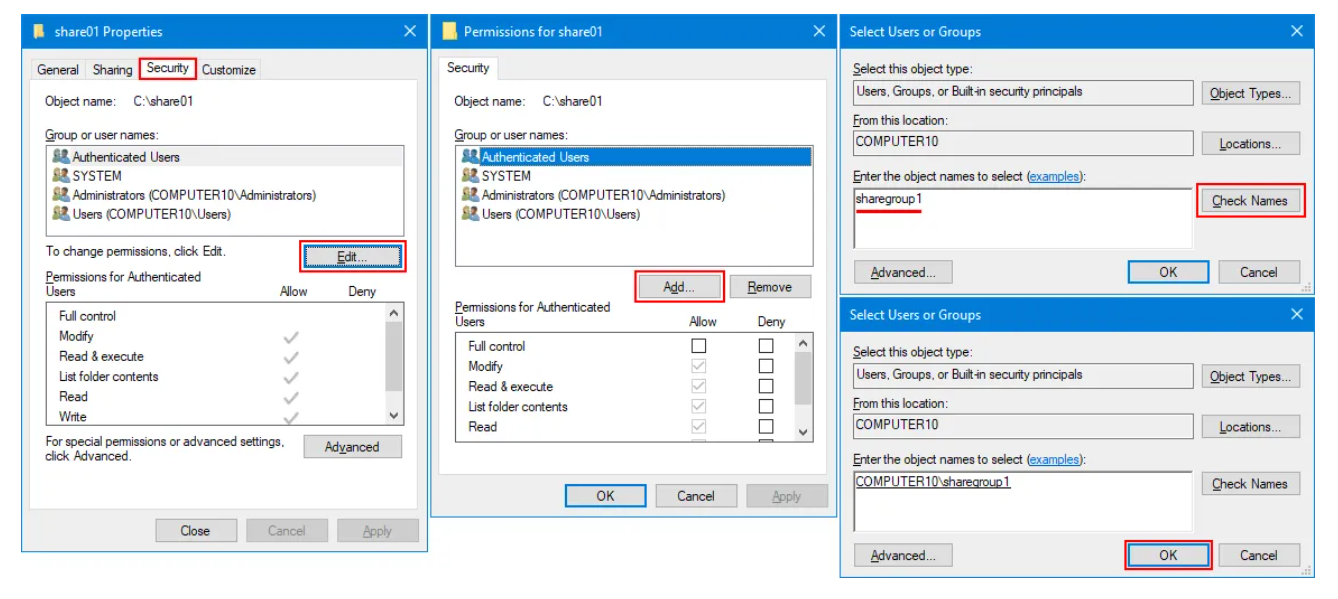The width and height of the screenshot is (1338, 599).
Task: Toggle List folder contents Allow checkbox in Permissions
Action: click(x=699, y=407)
